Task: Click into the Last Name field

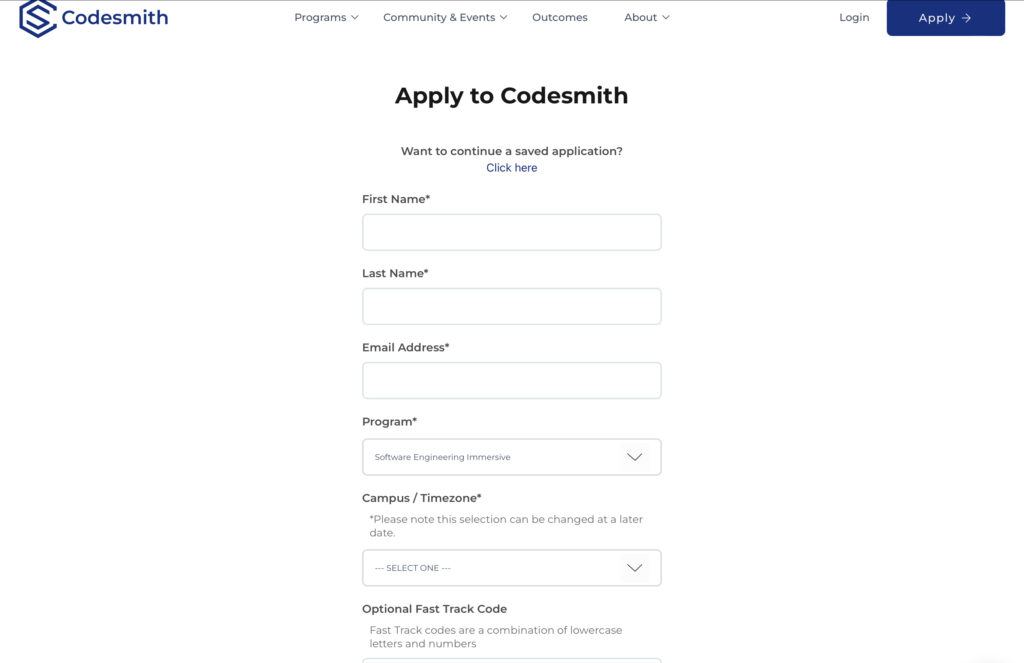Action: point(511,306)
